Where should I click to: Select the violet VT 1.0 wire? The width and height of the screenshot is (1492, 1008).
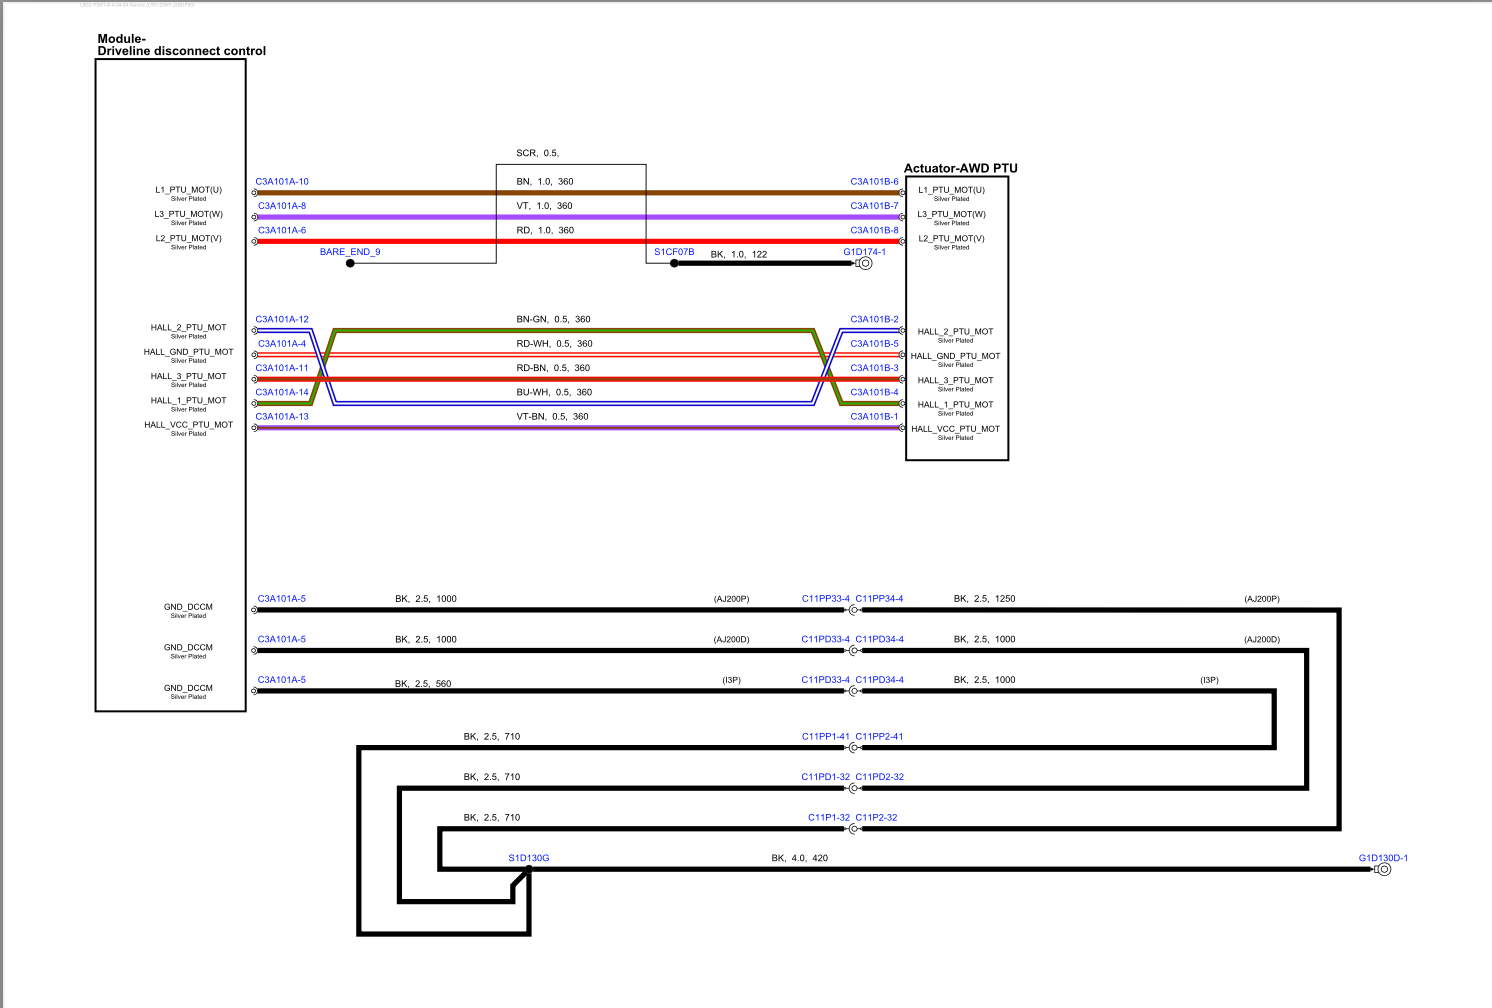[578, 217]
